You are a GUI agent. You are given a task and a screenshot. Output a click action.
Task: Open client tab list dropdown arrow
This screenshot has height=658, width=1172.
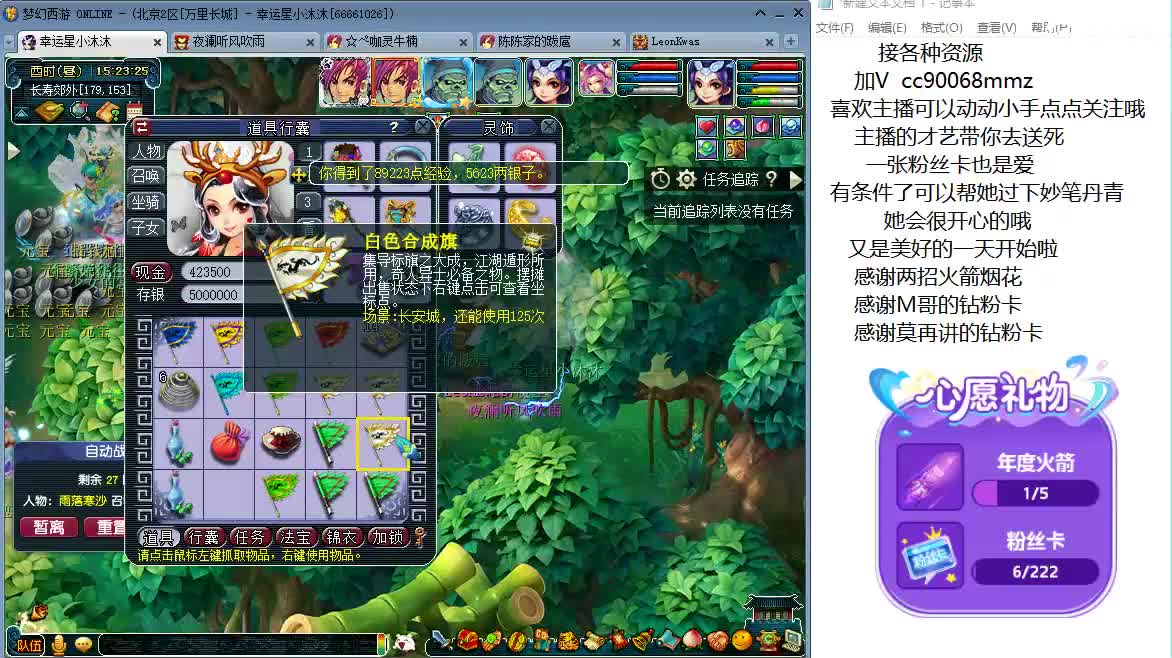(8, 42)
